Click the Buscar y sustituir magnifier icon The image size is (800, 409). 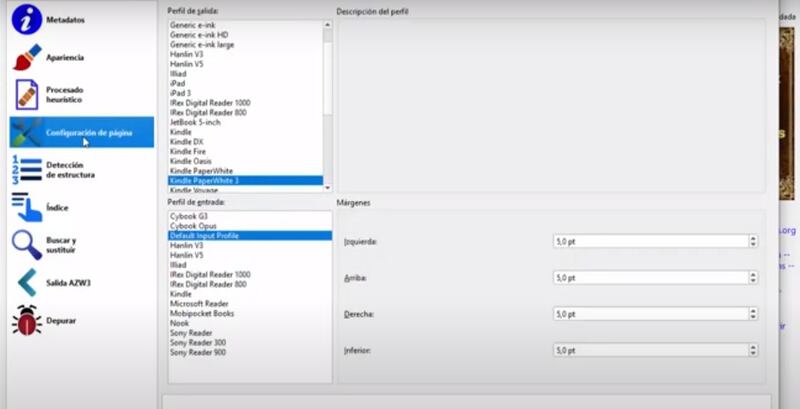point(26,244)
